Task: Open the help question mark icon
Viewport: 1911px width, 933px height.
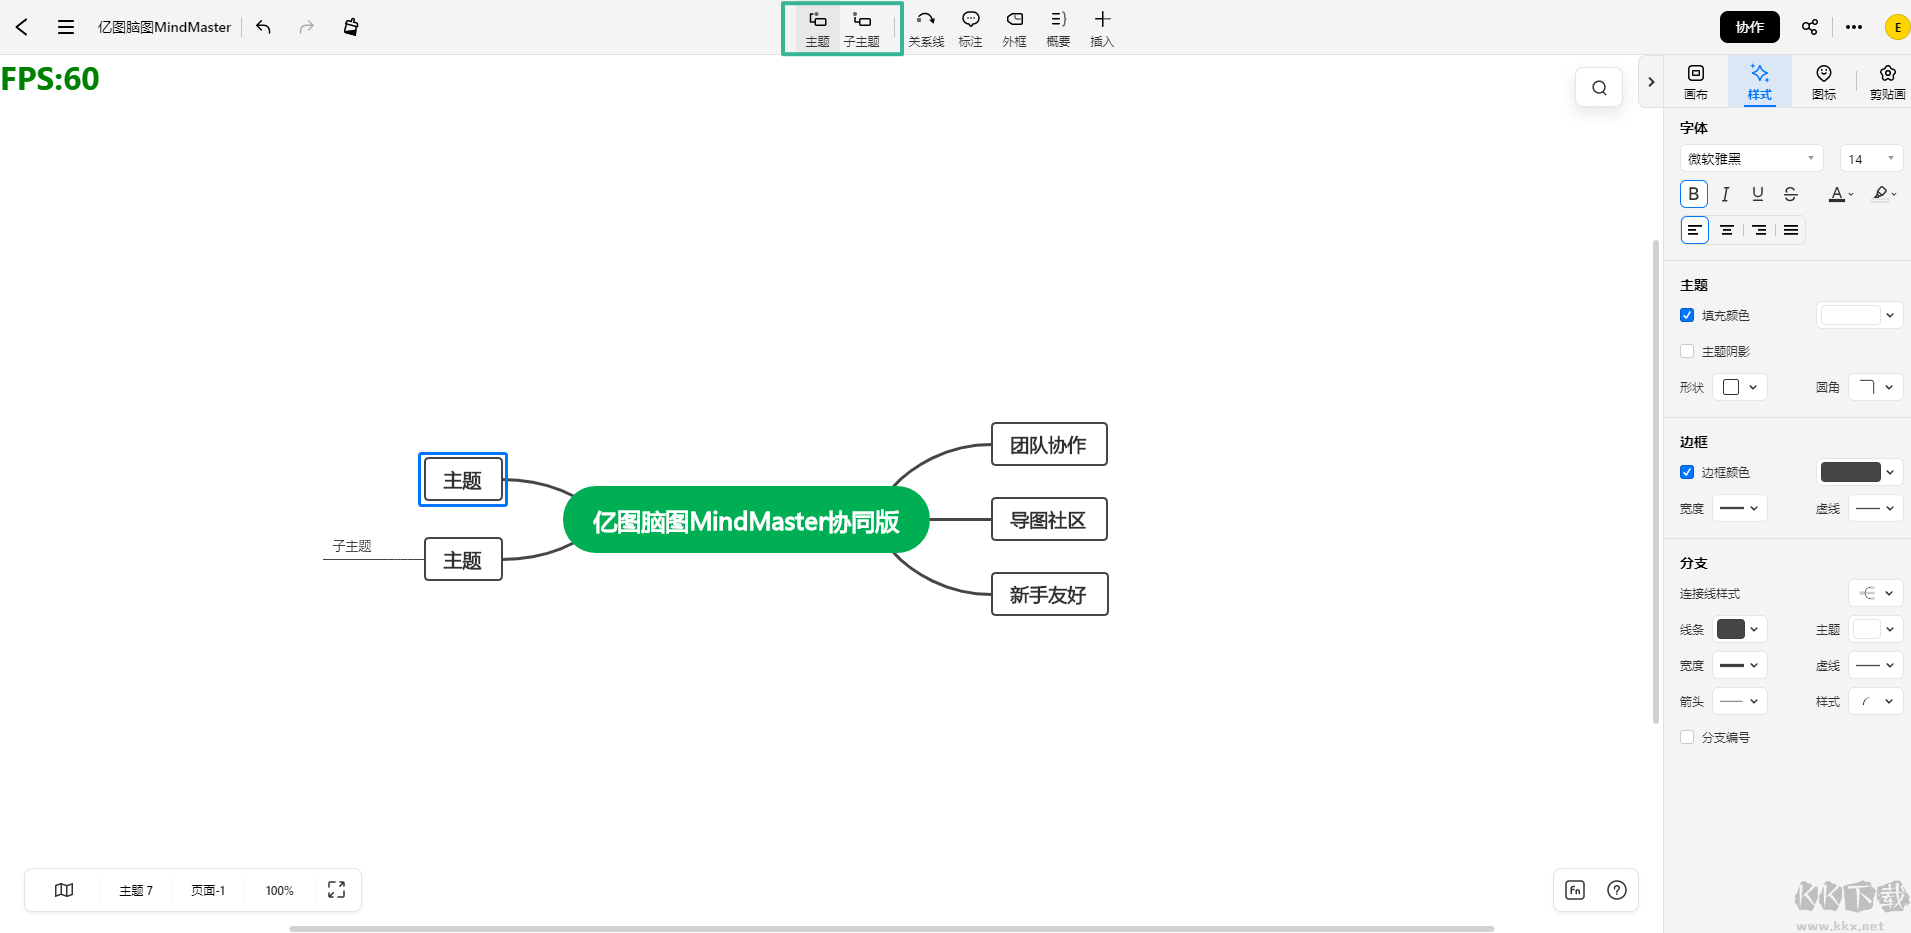Action: 1616,890
